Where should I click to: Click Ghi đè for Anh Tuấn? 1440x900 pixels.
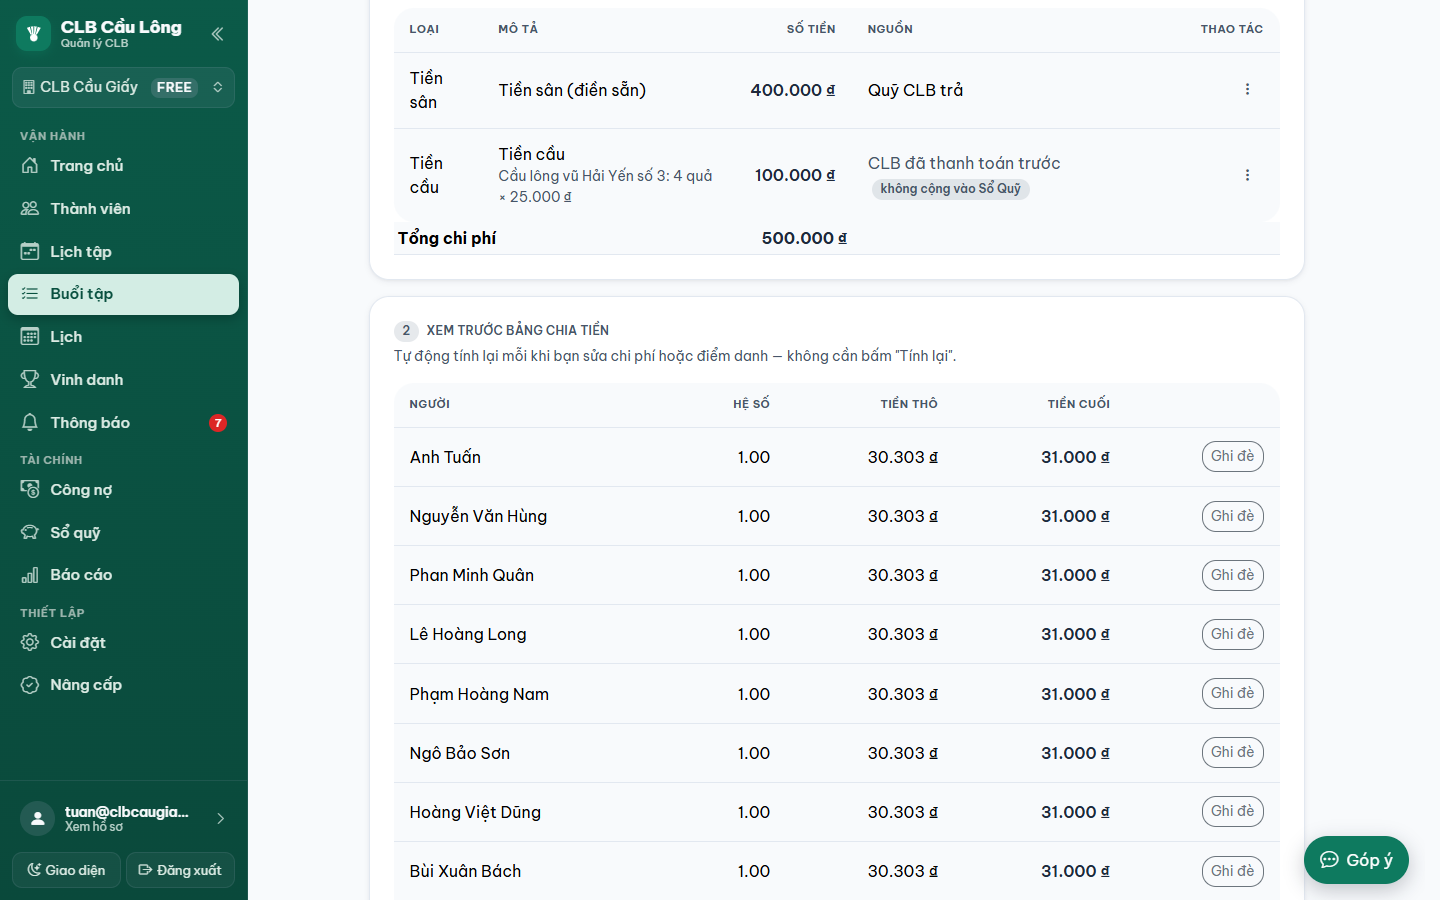(1233, 457)
